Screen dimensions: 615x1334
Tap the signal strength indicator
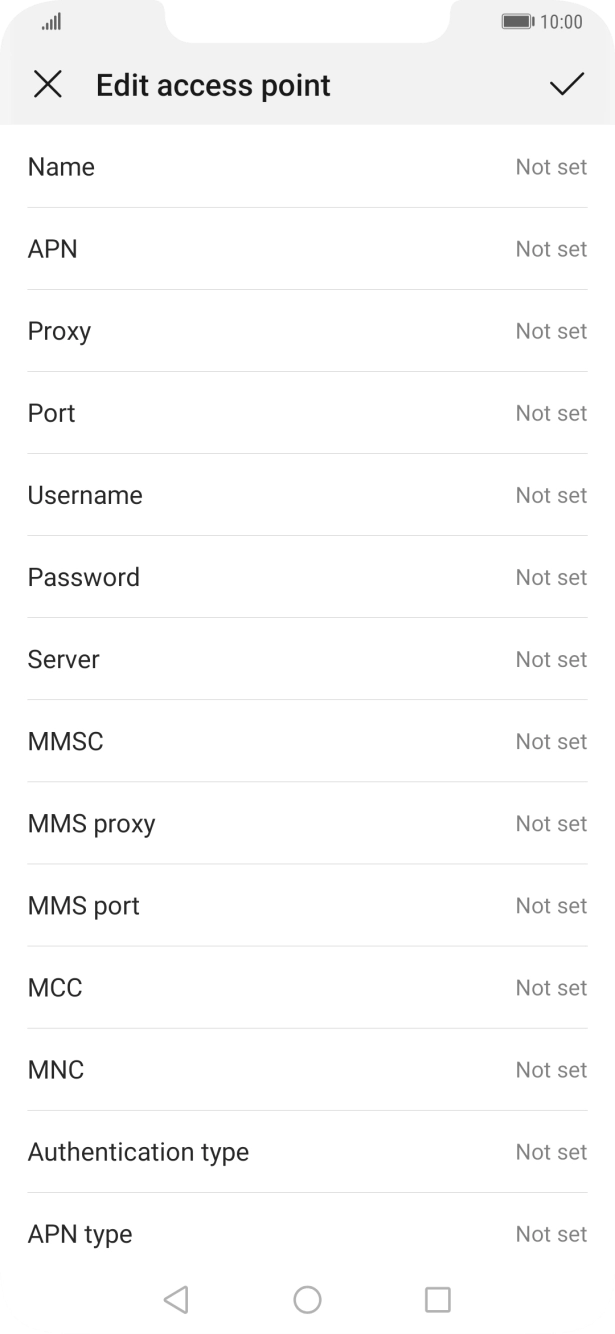tap(52, 22)
